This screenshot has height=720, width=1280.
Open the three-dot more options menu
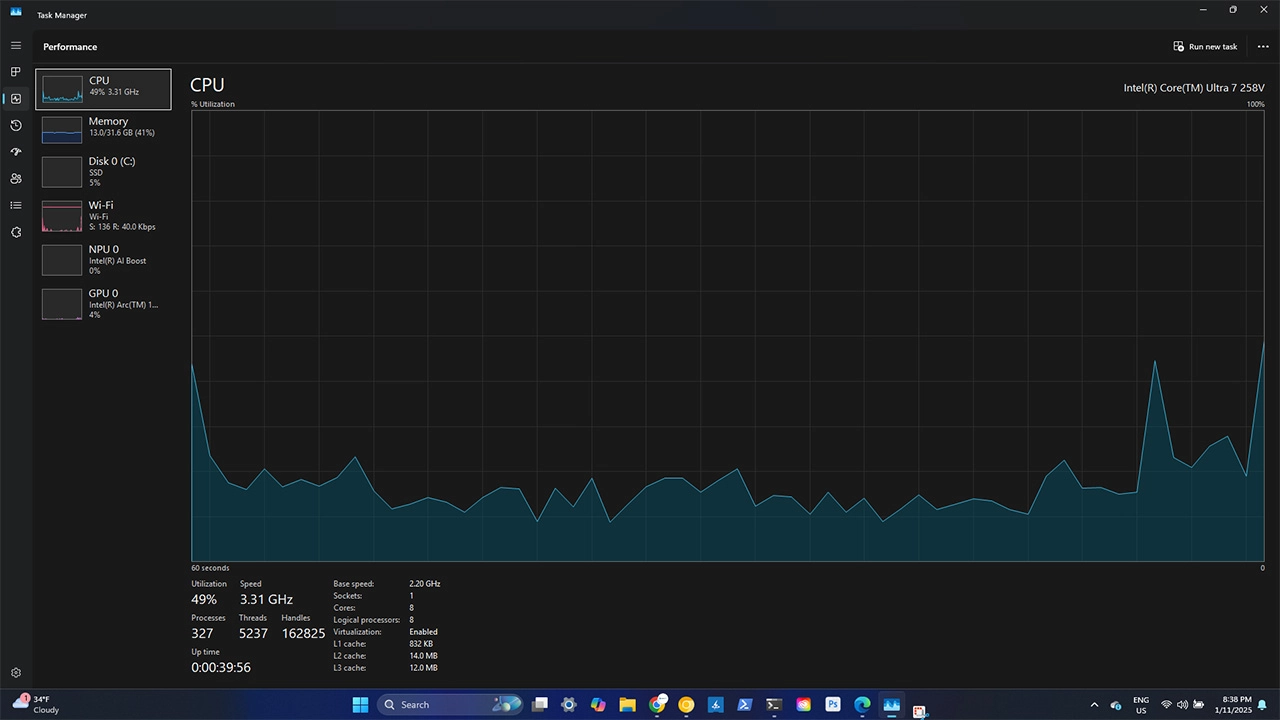(x=1263, y=47)
